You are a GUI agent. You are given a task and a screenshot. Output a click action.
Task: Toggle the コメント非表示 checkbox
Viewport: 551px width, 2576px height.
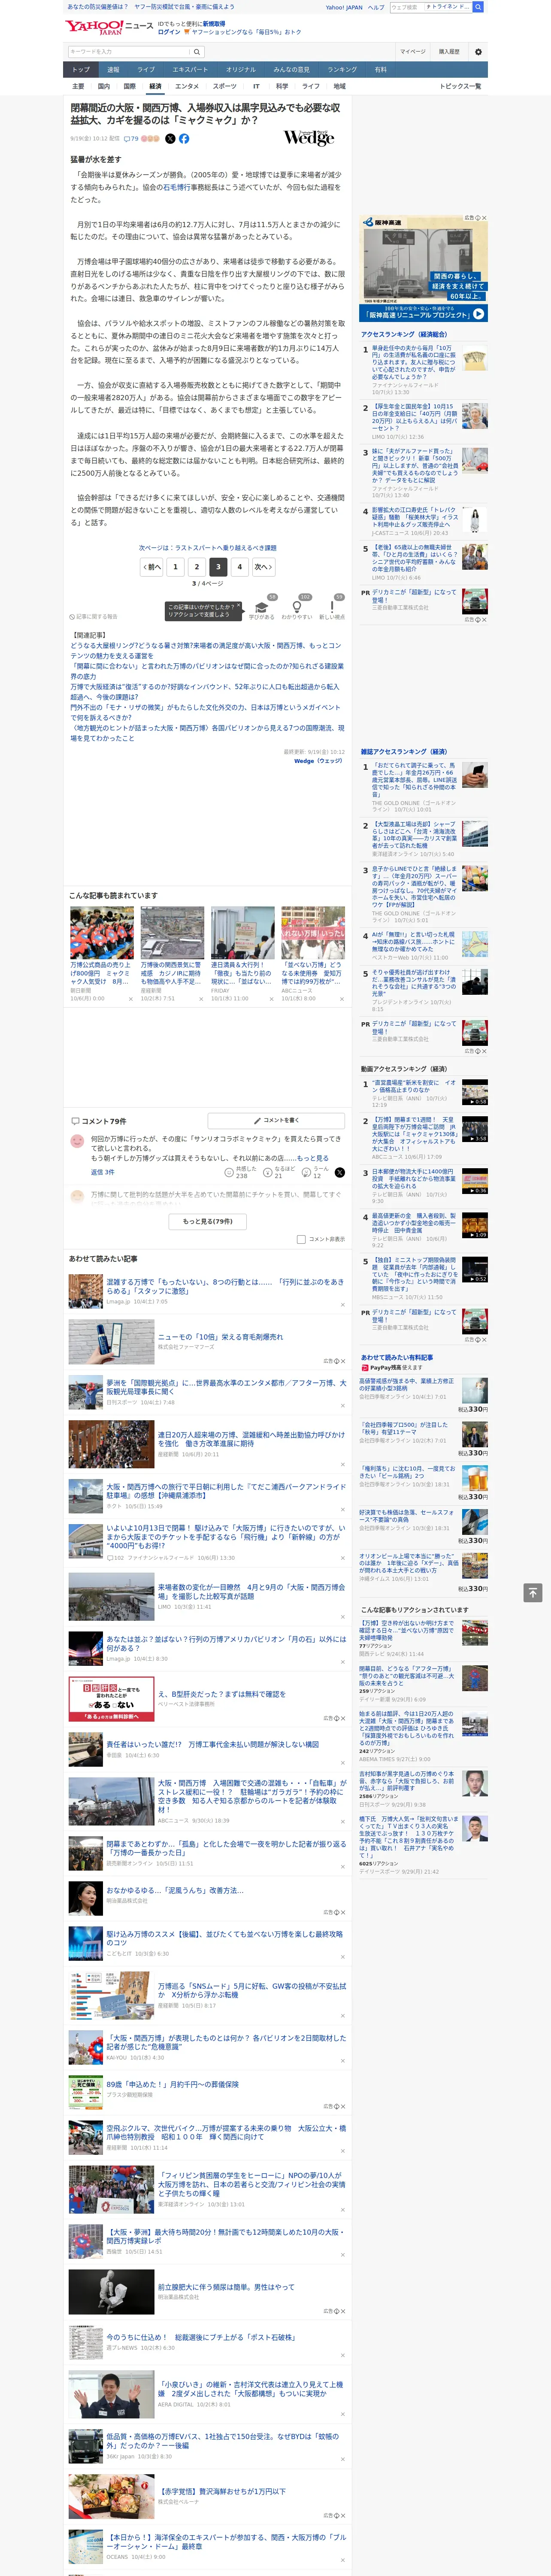pyautogui.click(x=301, y=1239)
